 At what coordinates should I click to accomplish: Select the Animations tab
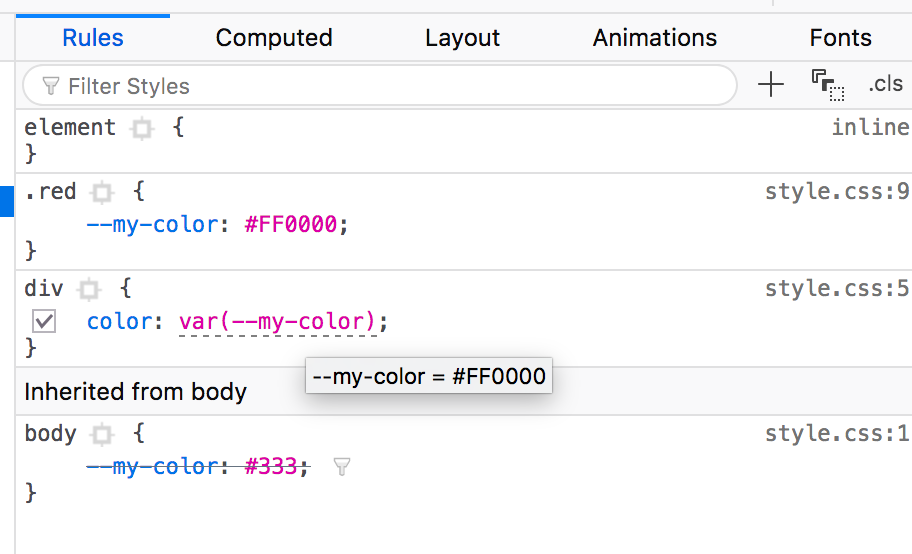point(655,38)
